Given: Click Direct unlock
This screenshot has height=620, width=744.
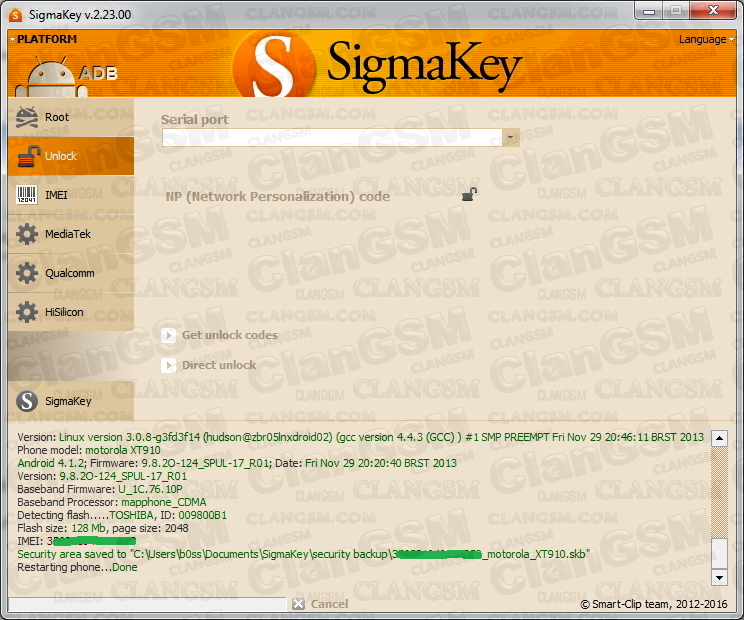Looking at the screenshot, I should click(x=209, y=365).
